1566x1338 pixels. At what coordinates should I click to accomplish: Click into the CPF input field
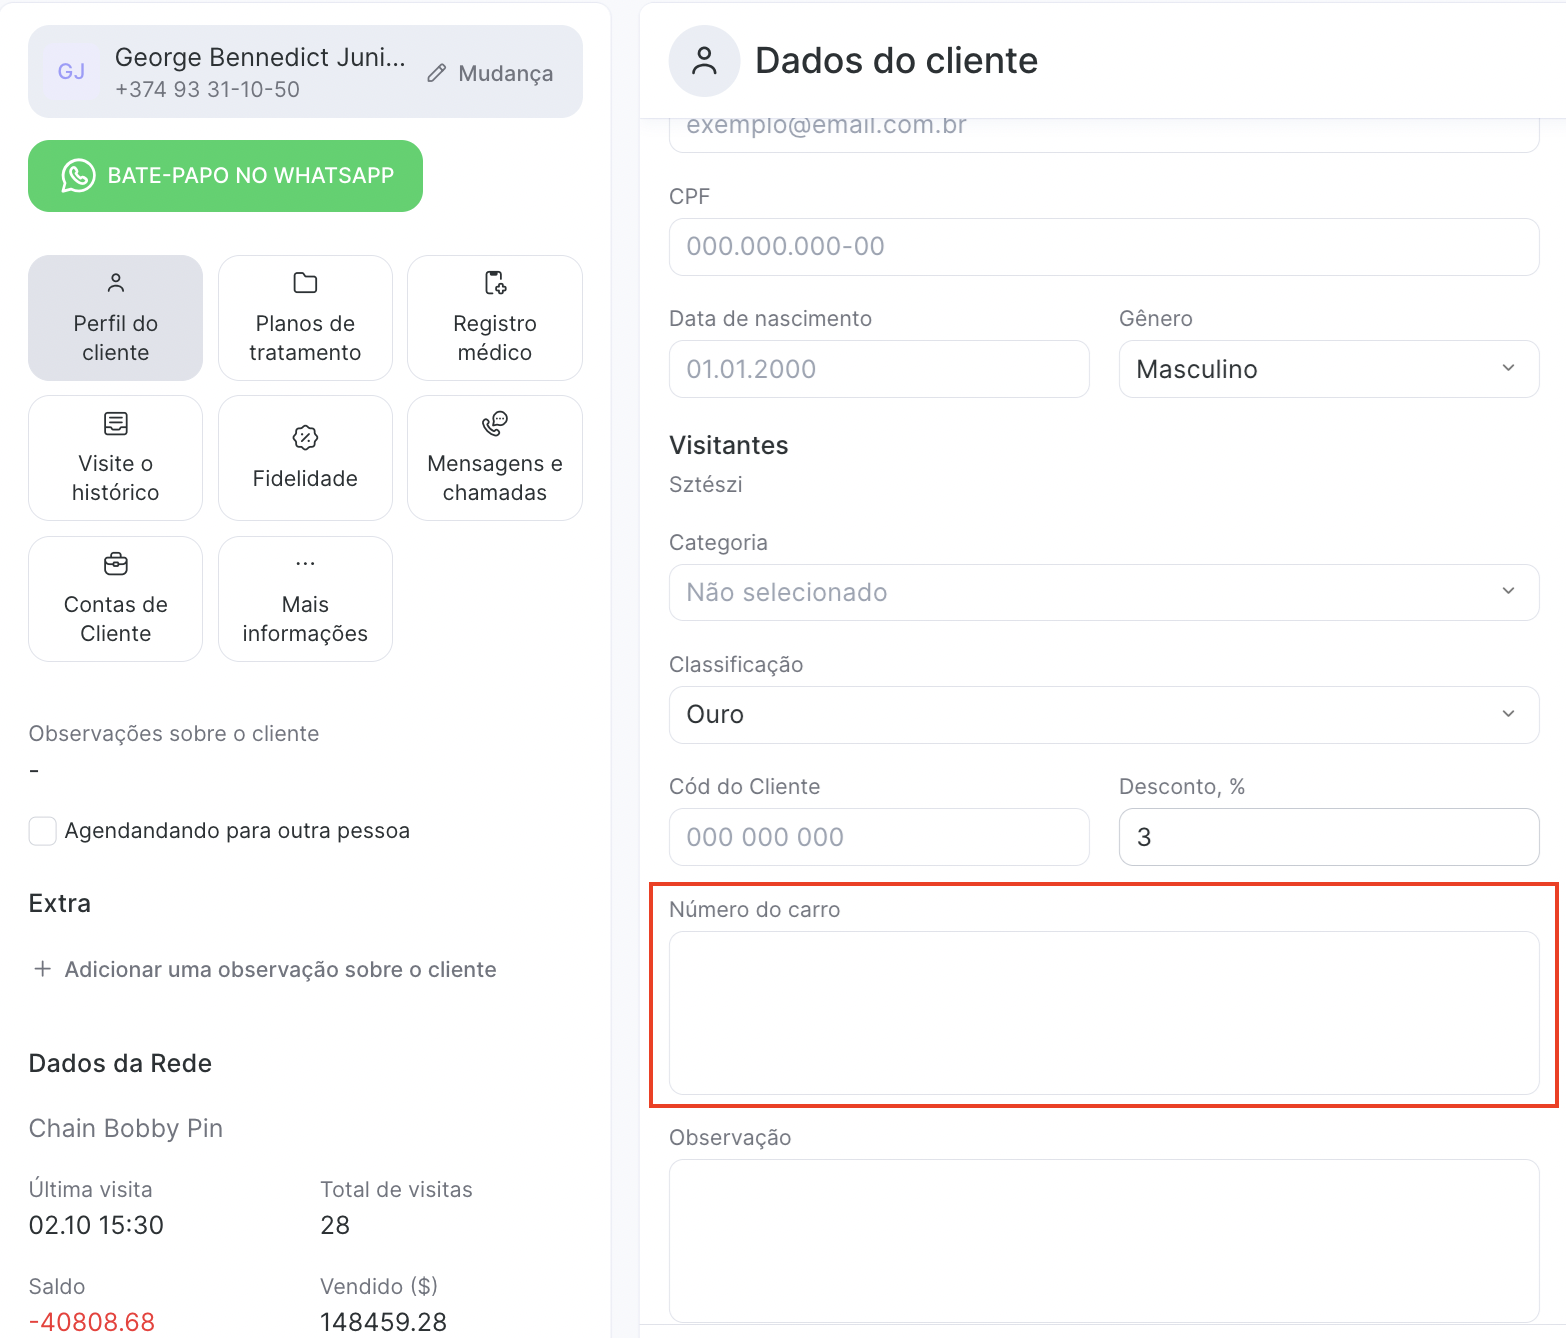1103,247
